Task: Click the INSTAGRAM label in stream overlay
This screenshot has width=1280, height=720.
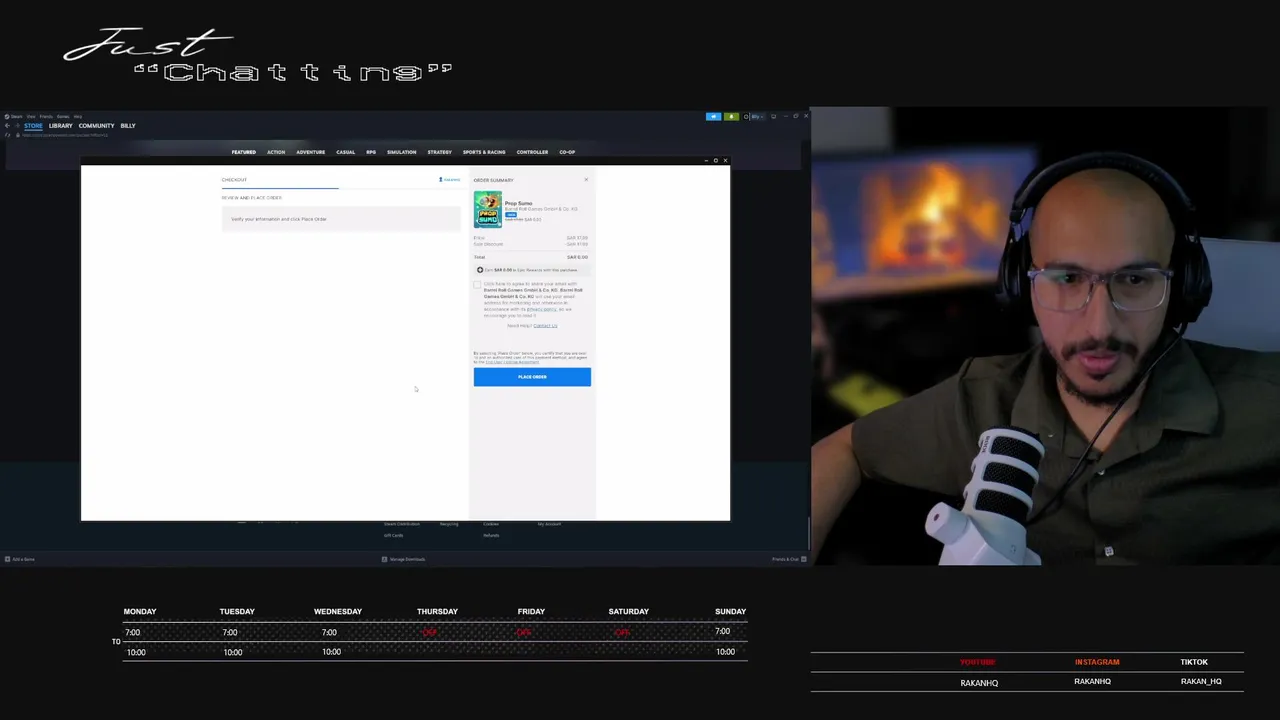Action: pos(1097,662)
